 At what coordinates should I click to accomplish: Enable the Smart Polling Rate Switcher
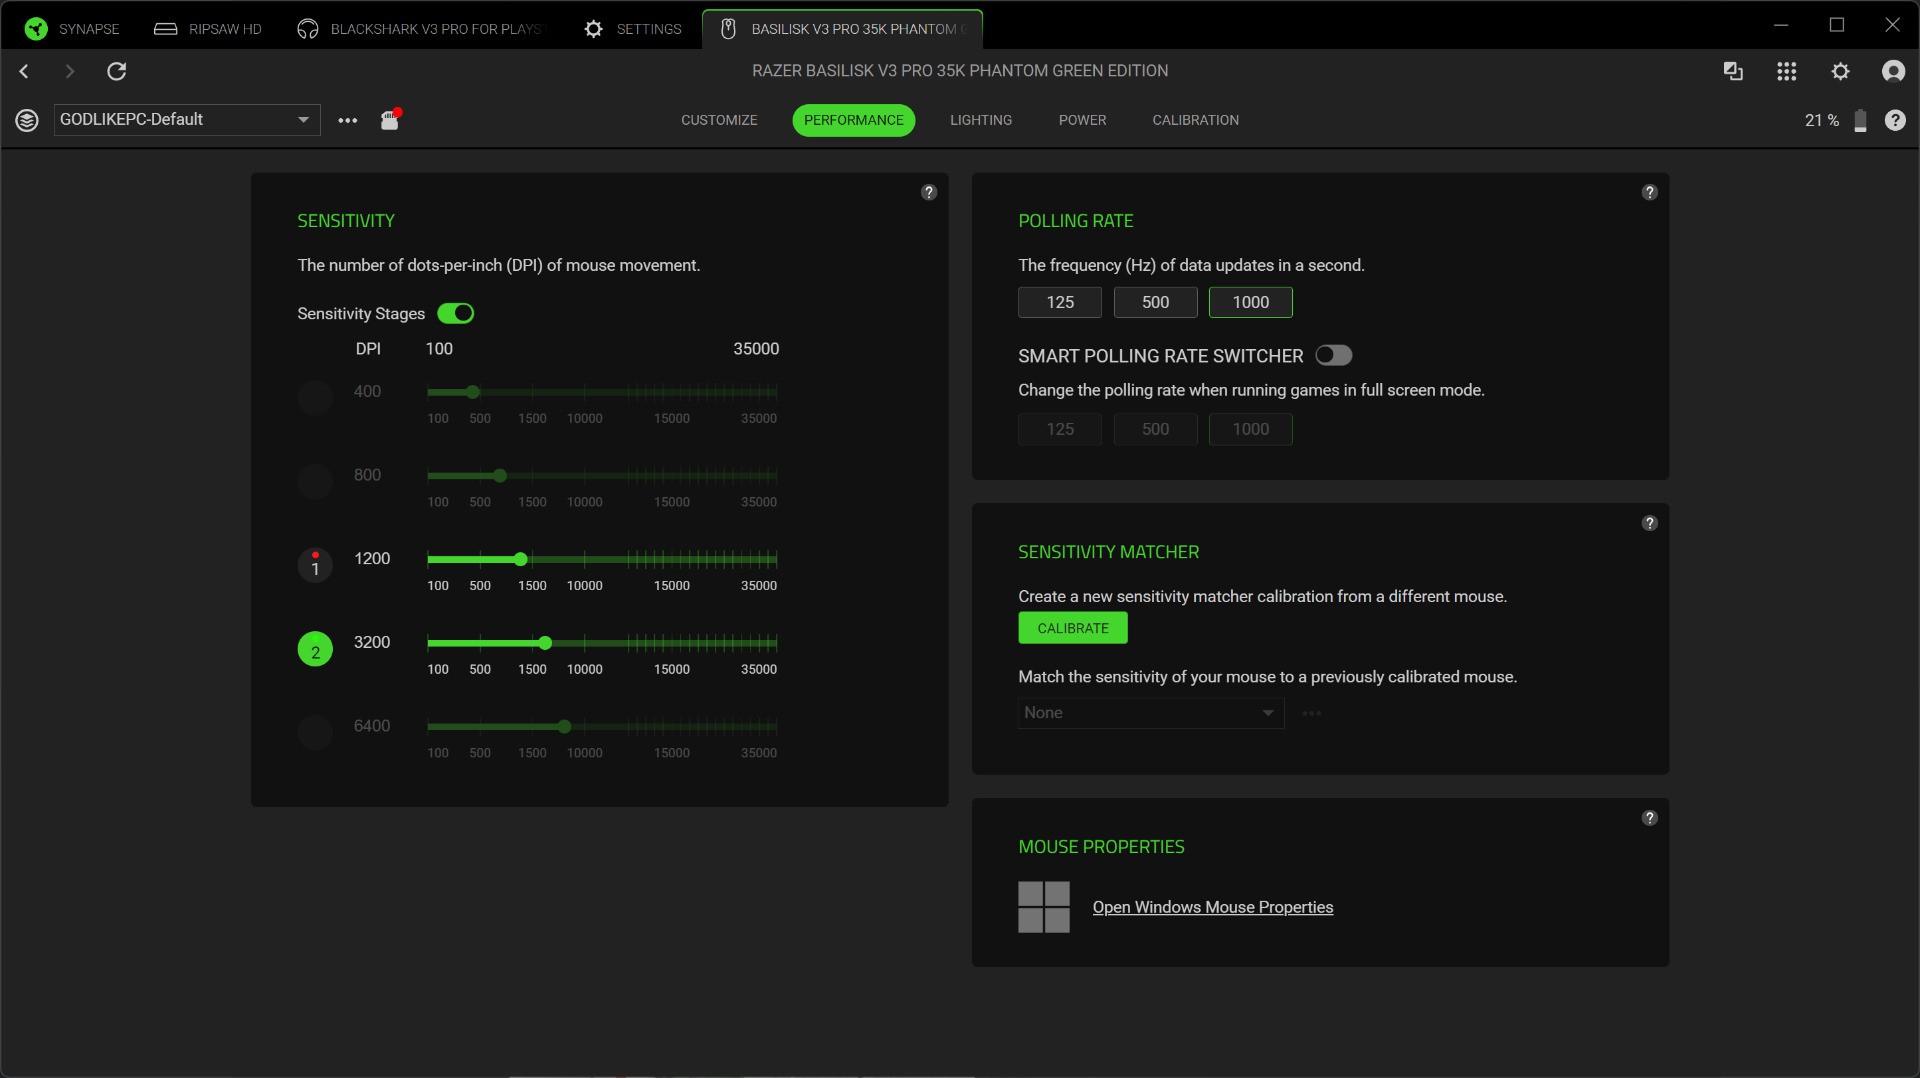click(x=1333, y=355)
